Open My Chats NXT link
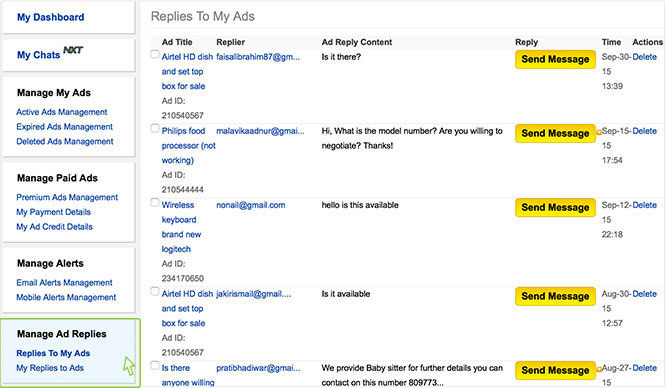This screenshot has height=388, width=667. (x=50, y=54)
